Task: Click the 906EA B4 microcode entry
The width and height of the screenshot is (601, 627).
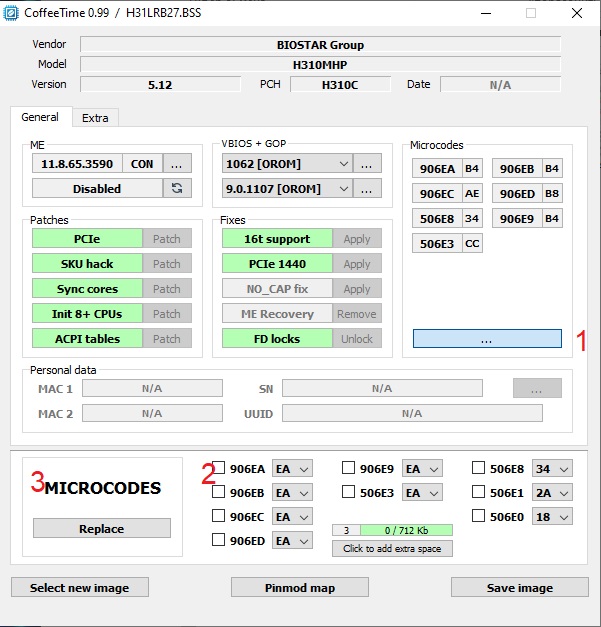Action: (447, 168)
